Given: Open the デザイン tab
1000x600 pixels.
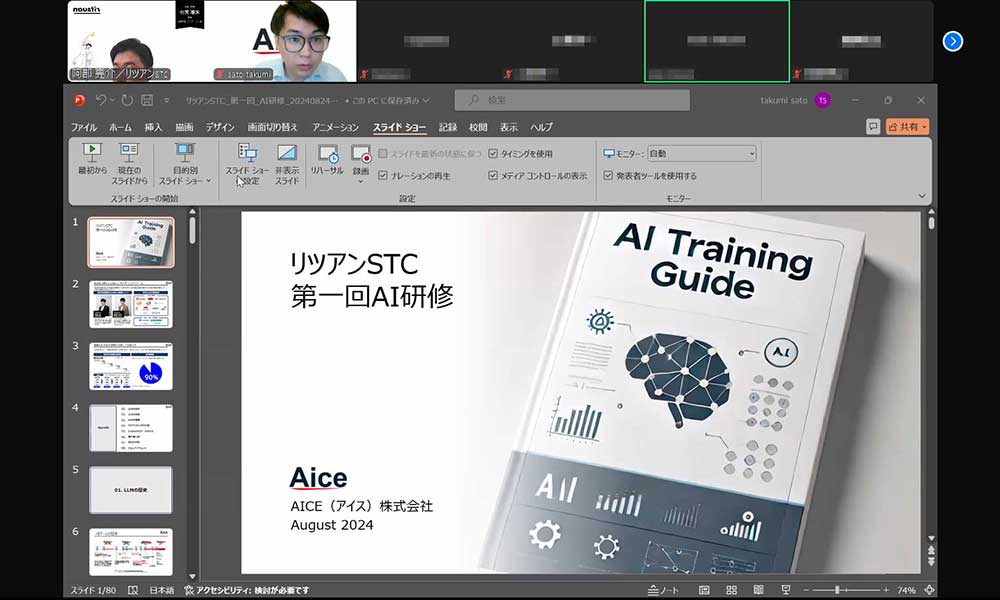Looking at the screenshot, I should tap(220, 127).
